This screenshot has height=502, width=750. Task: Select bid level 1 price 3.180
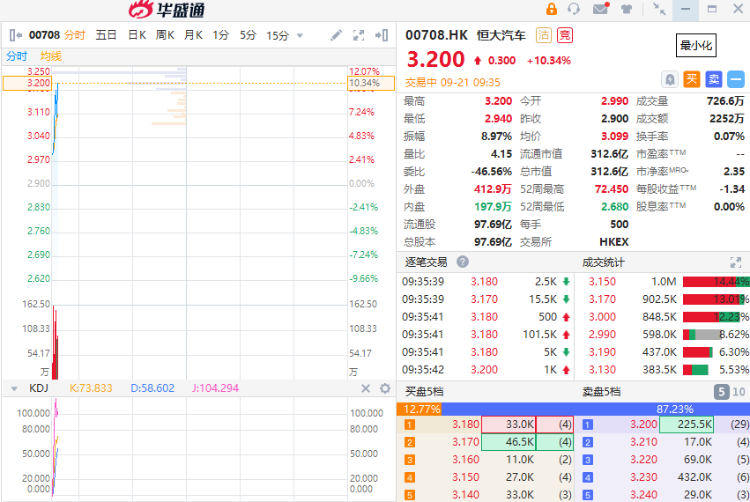coord(465,424)
